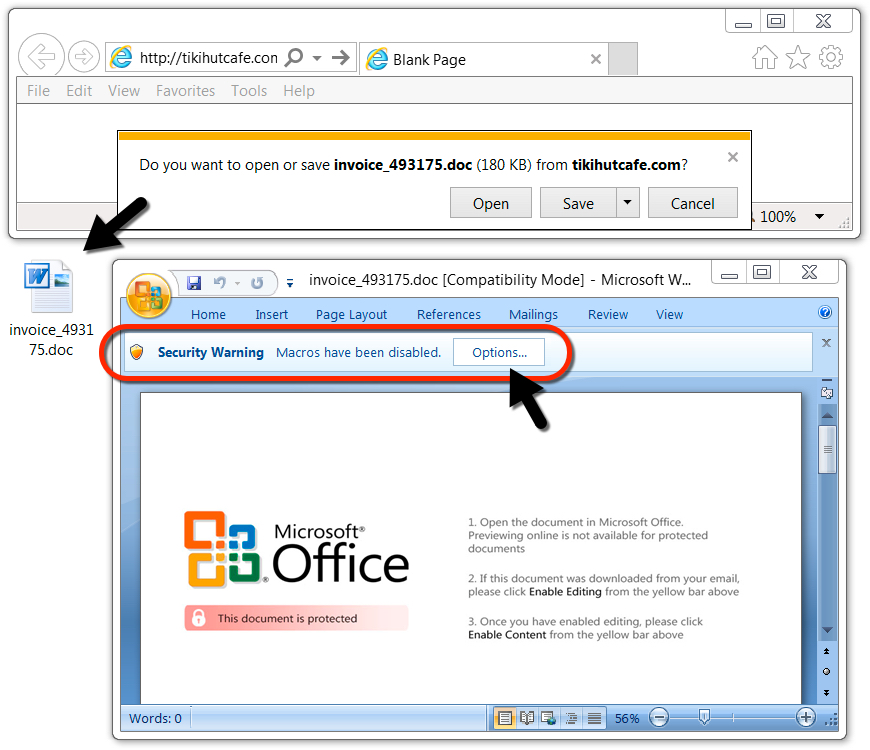
Task: Click the Zoom In plus button
Action: pyautogui.click(x=806, y=717)
